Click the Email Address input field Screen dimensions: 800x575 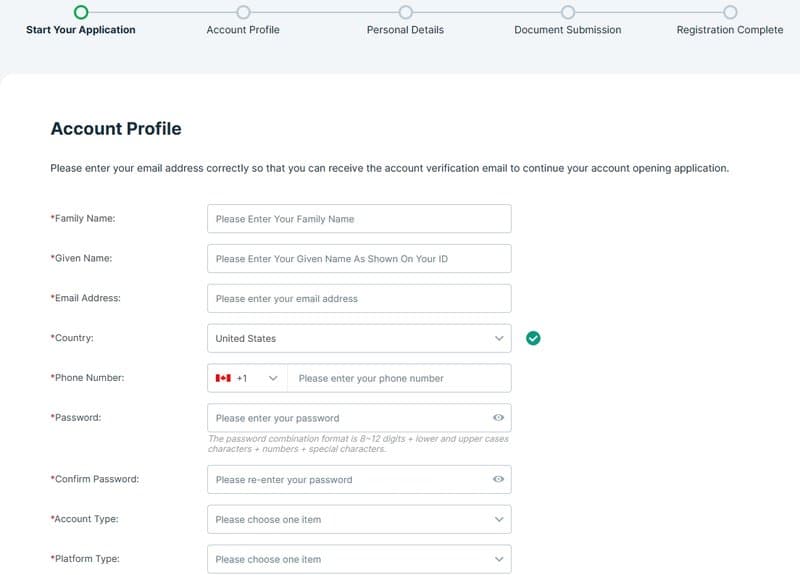(x=359, y=298)
